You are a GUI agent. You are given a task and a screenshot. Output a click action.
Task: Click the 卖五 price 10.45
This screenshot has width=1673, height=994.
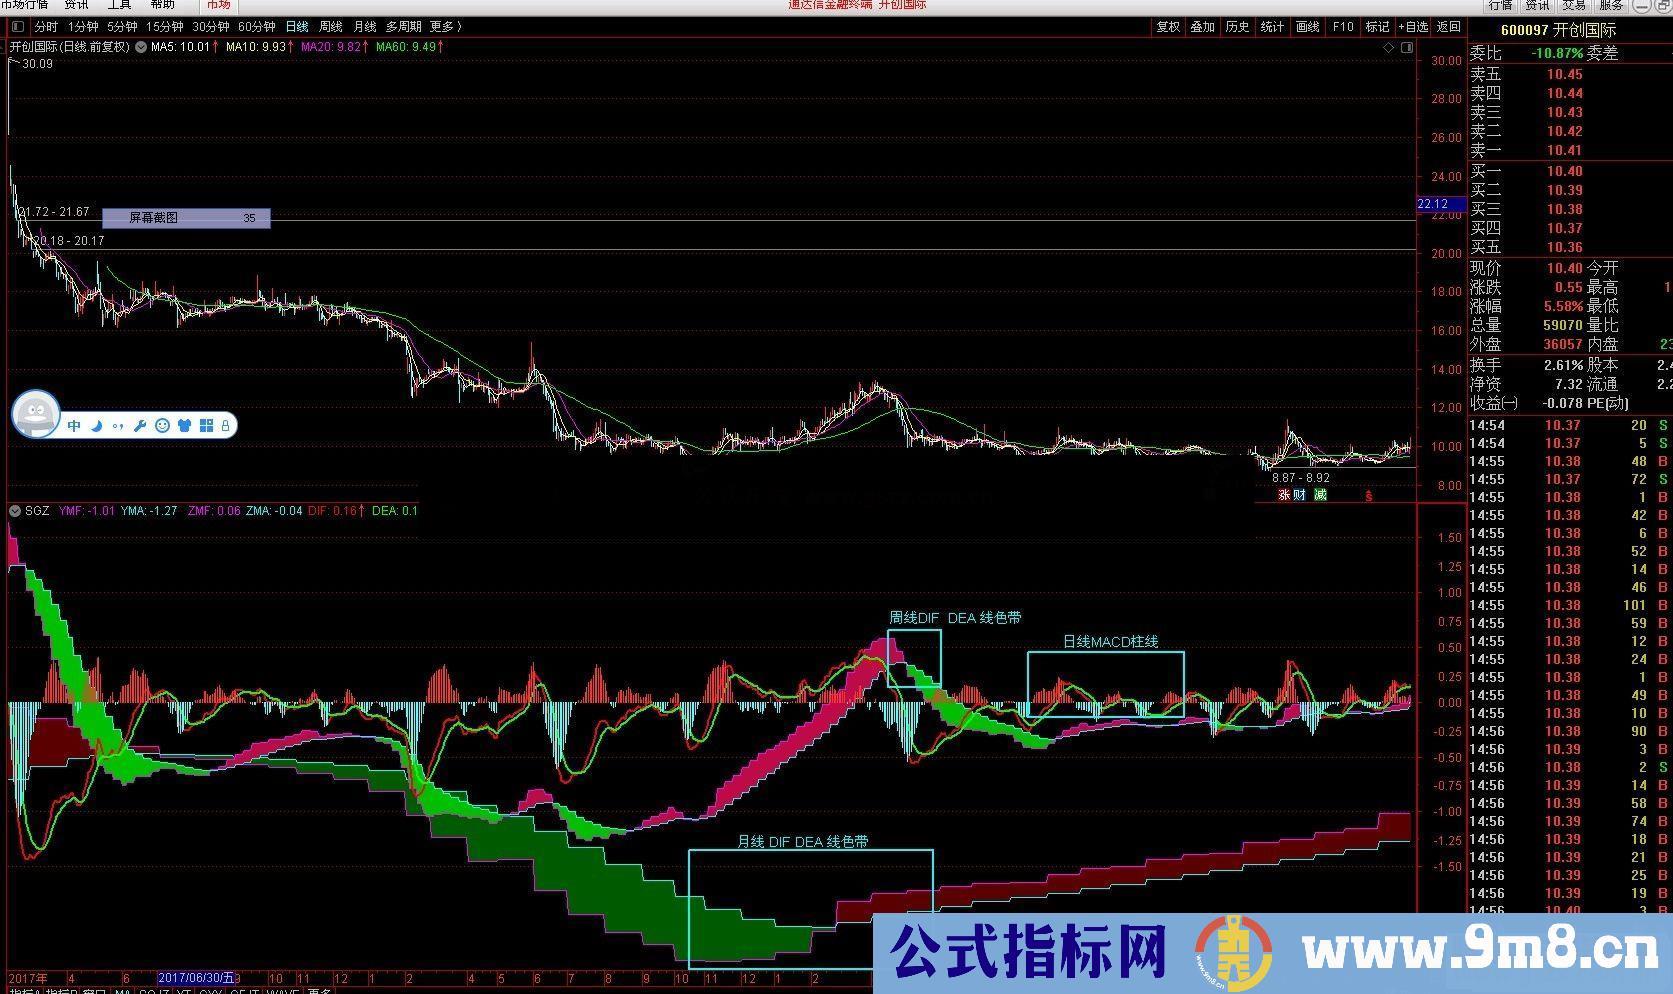tap(1564, 74)
